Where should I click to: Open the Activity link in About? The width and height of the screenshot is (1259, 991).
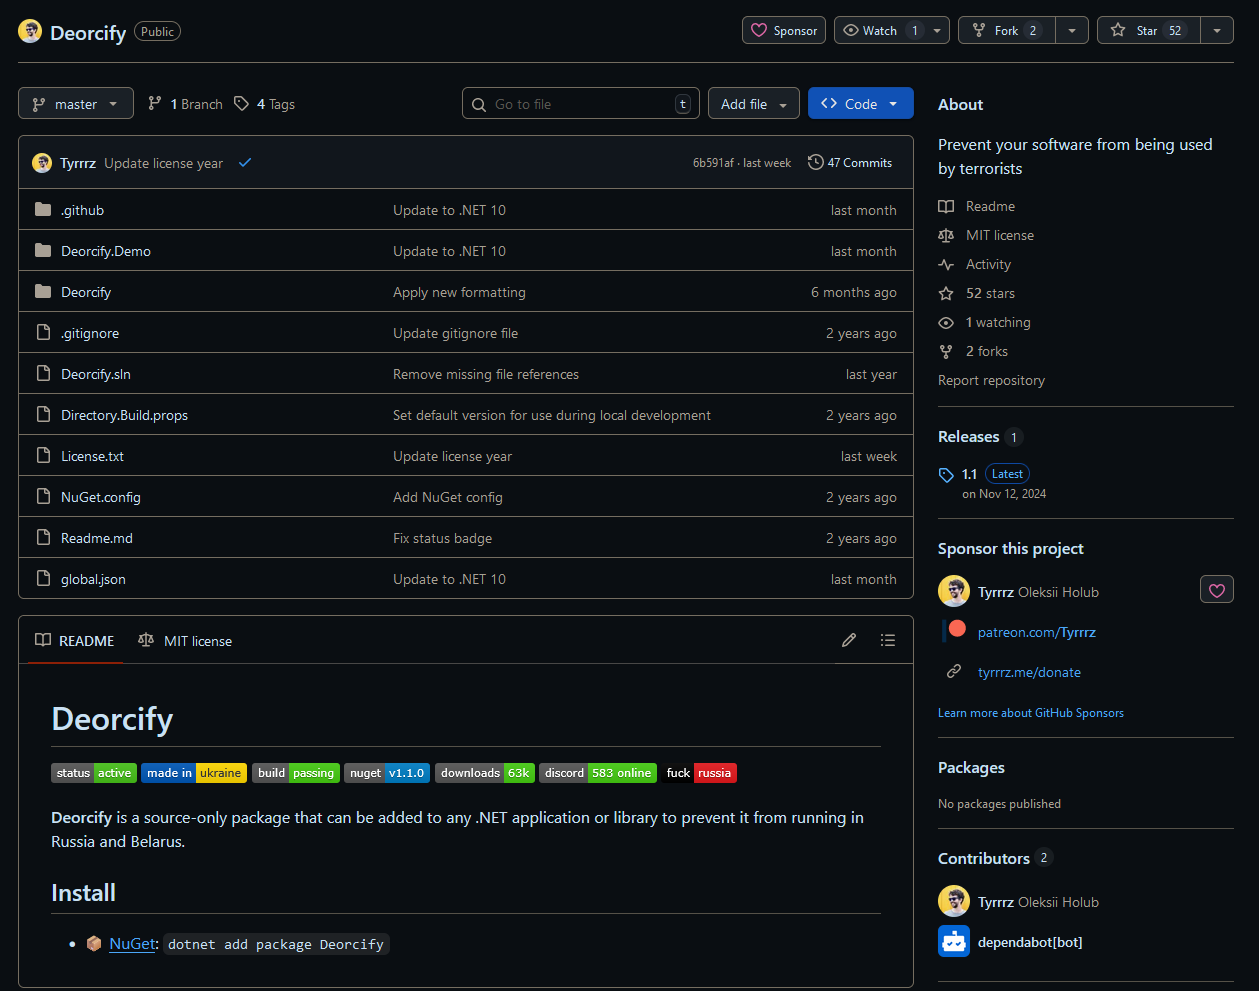988,264
